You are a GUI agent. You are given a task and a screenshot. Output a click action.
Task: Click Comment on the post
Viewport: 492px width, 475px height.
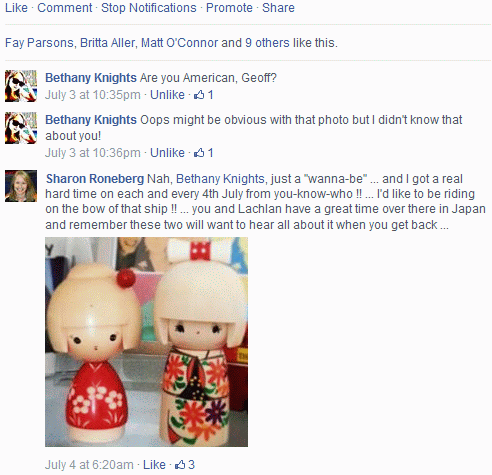pyautogui.click(x=65, y=8)
